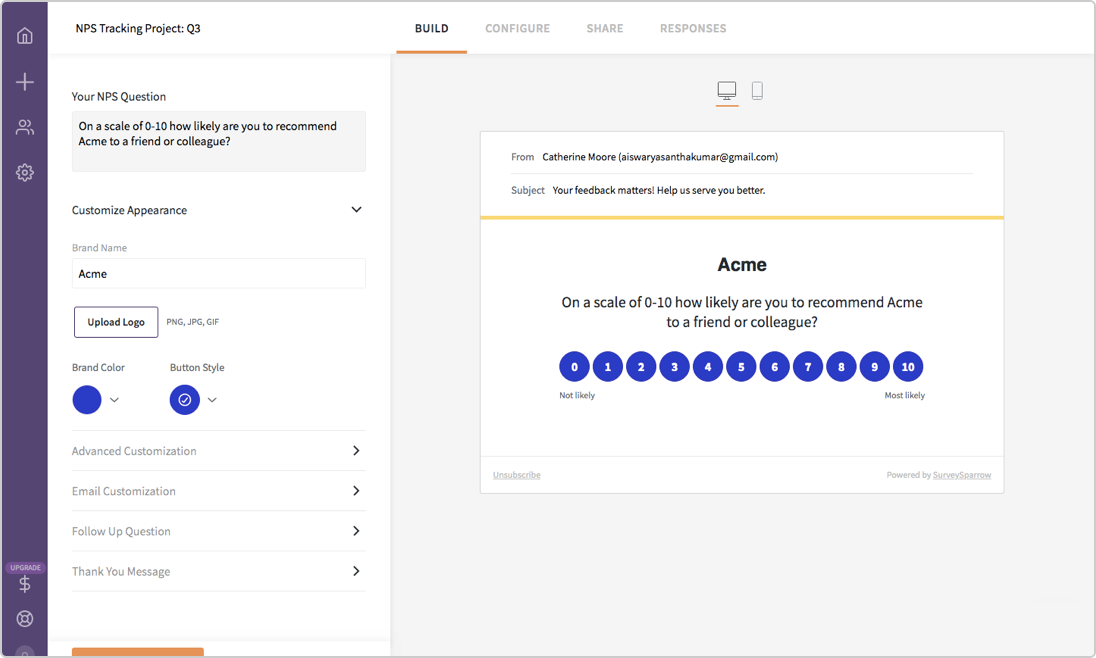Select score 10 labeled Most likely
The image size is (1096, 658).
click(x=908, y=366)
